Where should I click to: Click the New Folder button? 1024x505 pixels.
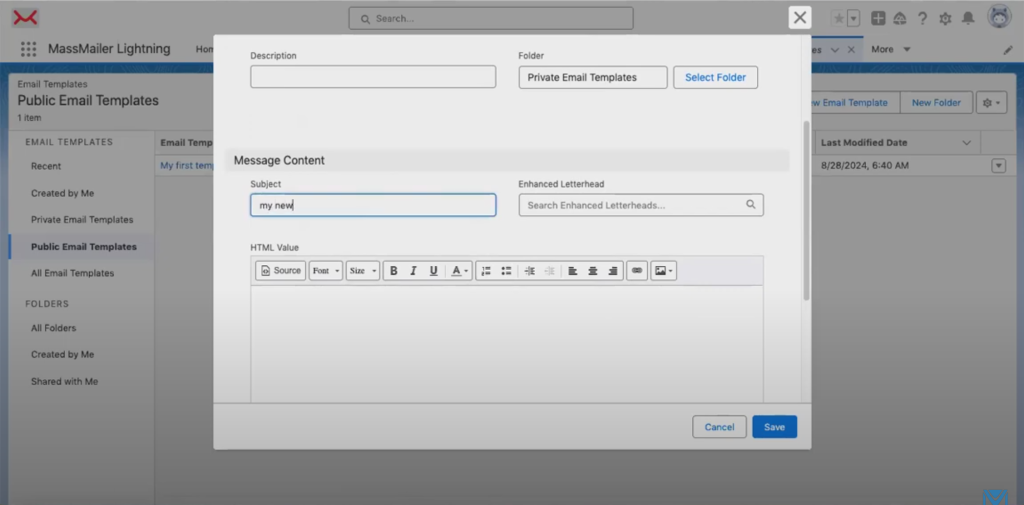(936, 103)
